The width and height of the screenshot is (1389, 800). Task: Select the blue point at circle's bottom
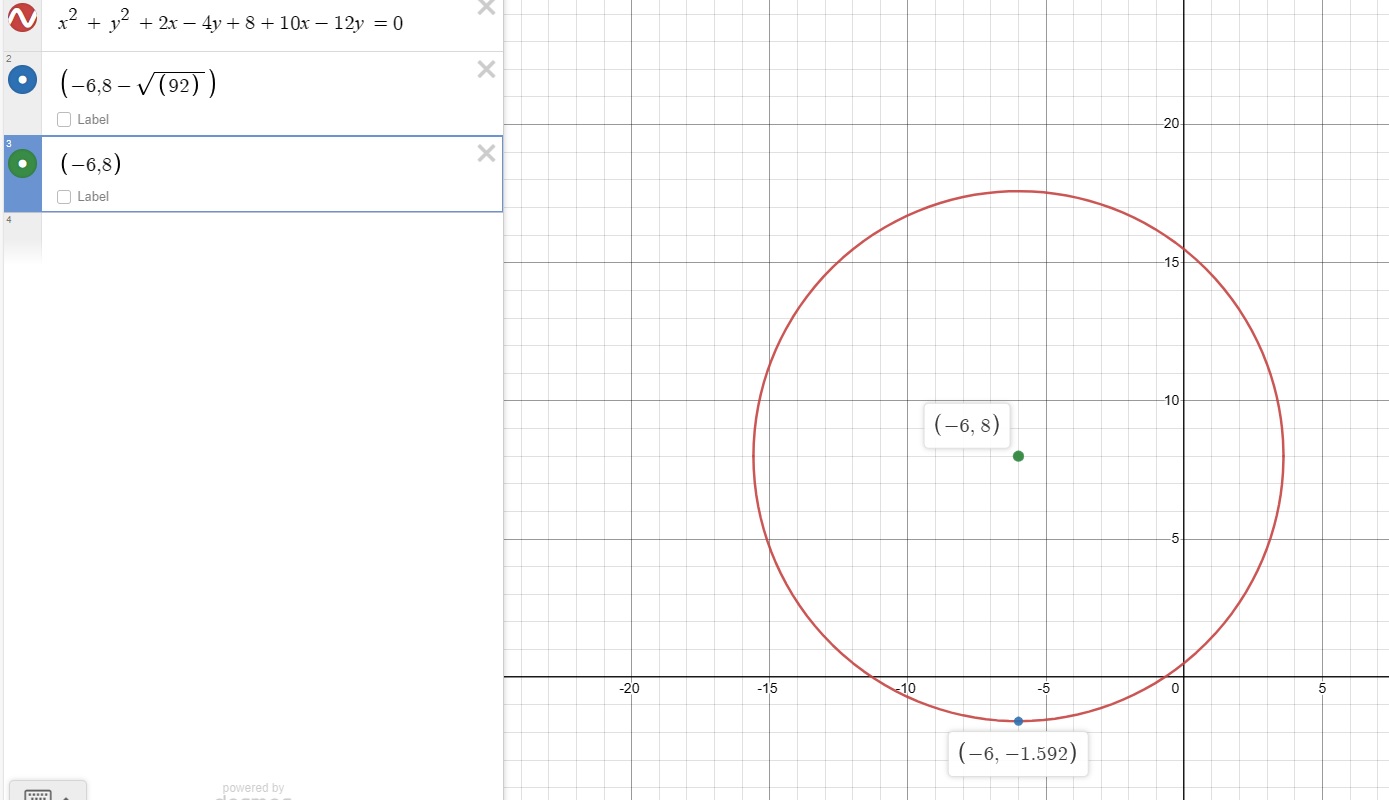[x=1018, y=721]
